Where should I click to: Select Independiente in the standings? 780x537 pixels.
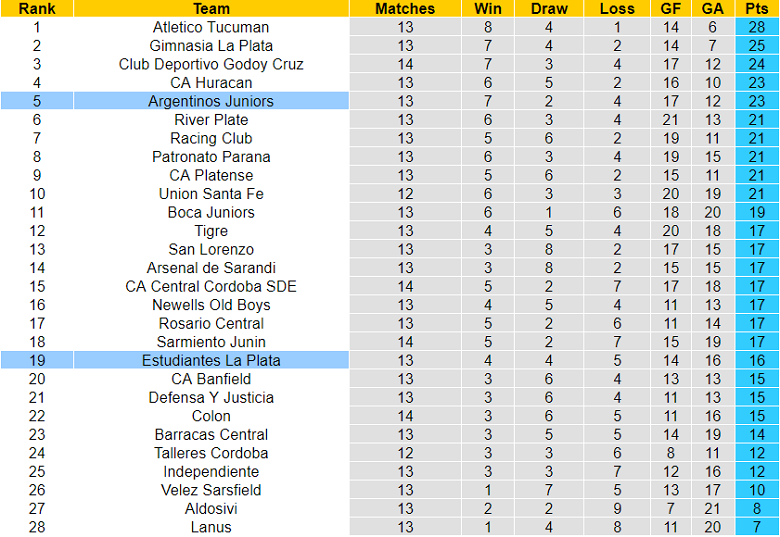[211, 471]
